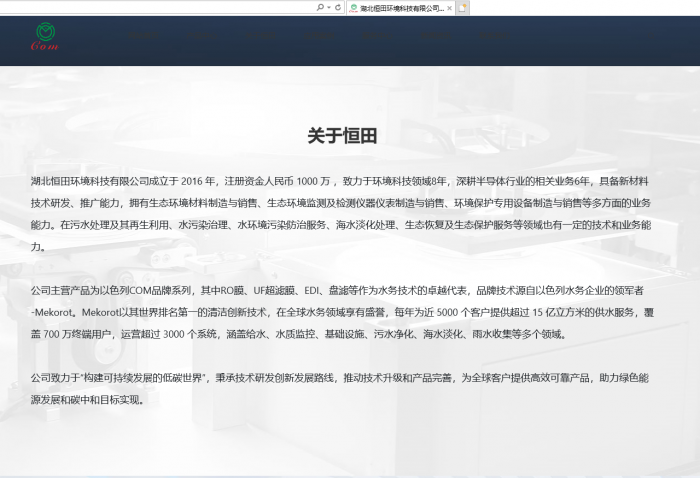This screenshot has height=478, width=700.
Task: Click the line starting 盖 700 万终端用户
Action: [299, 334]
